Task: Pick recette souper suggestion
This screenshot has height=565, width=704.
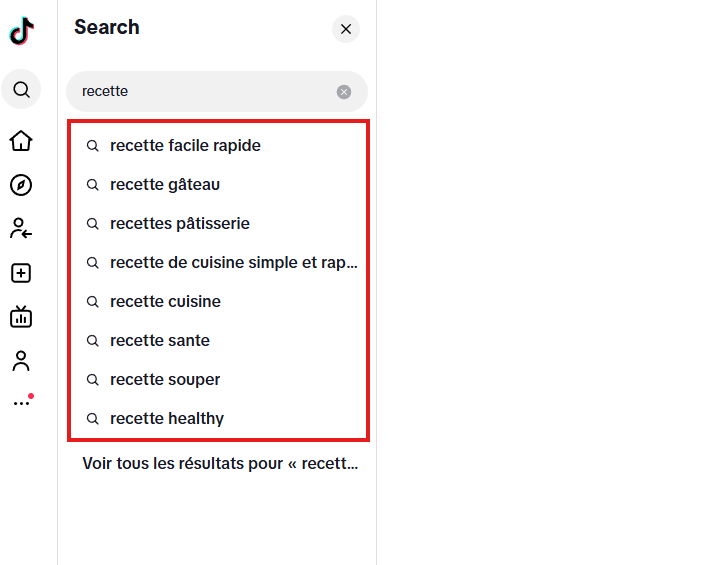Action: pyautogui.click(x=165, y=380)
